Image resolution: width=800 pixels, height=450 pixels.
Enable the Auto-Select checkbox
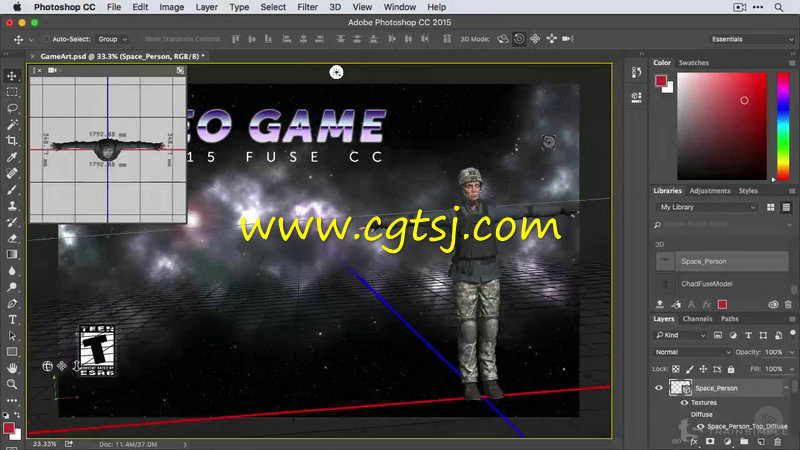point(46,39)
